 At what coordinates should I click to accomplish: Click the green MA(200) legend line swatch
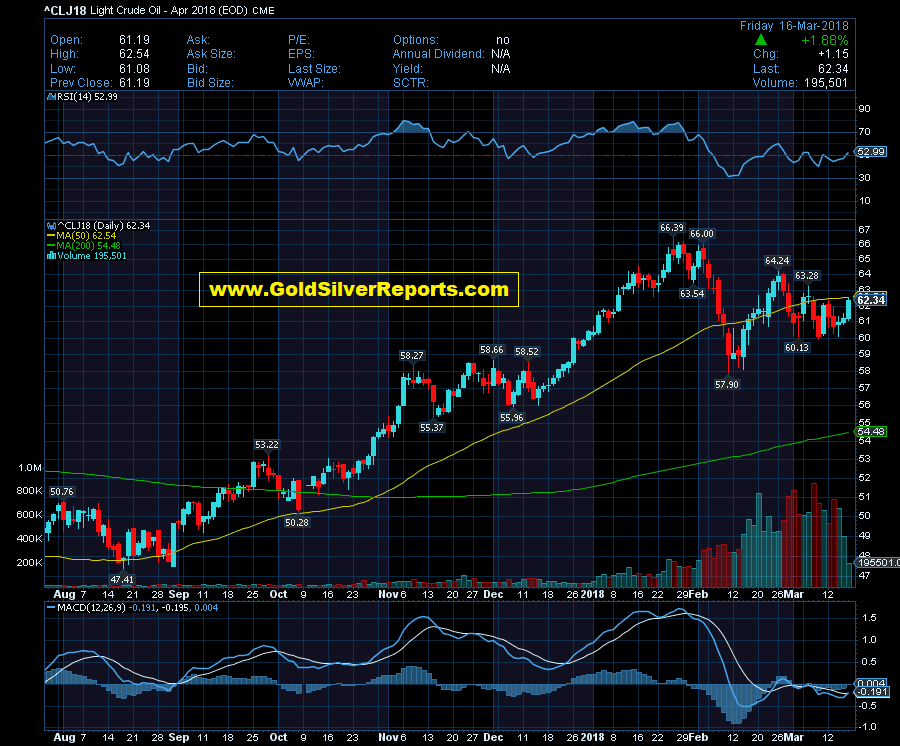51,246
